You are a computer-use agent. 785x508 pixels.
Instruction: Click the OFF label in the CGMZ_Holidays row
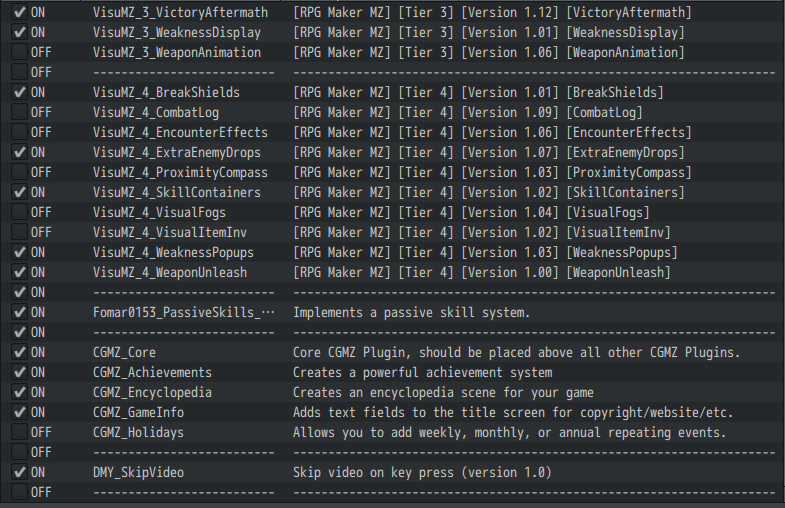[41, 433]
